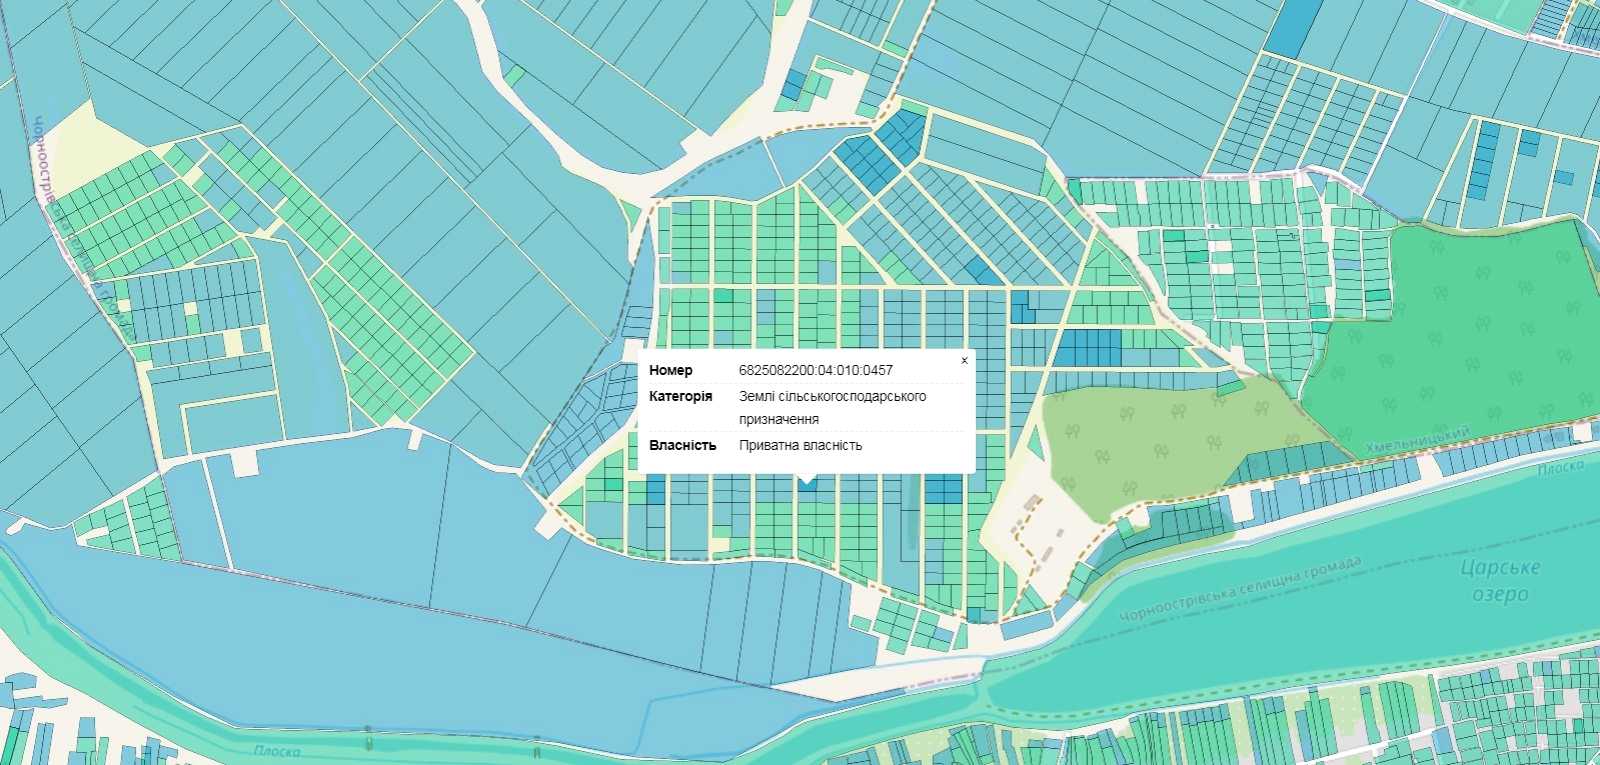Click the Категорія value text in popup

pos(832,408)
